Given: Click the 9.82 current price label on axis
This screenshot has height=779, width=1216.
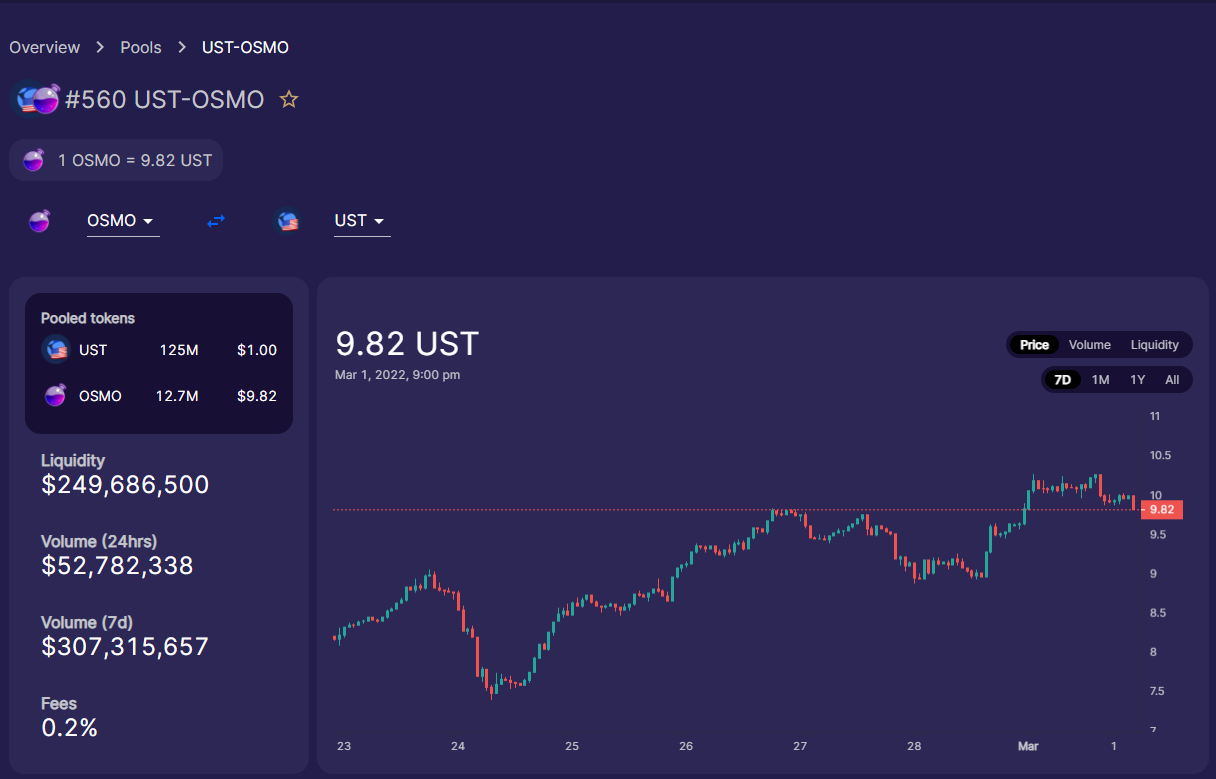Looking at the screenshot, I should coord(1161,509).
